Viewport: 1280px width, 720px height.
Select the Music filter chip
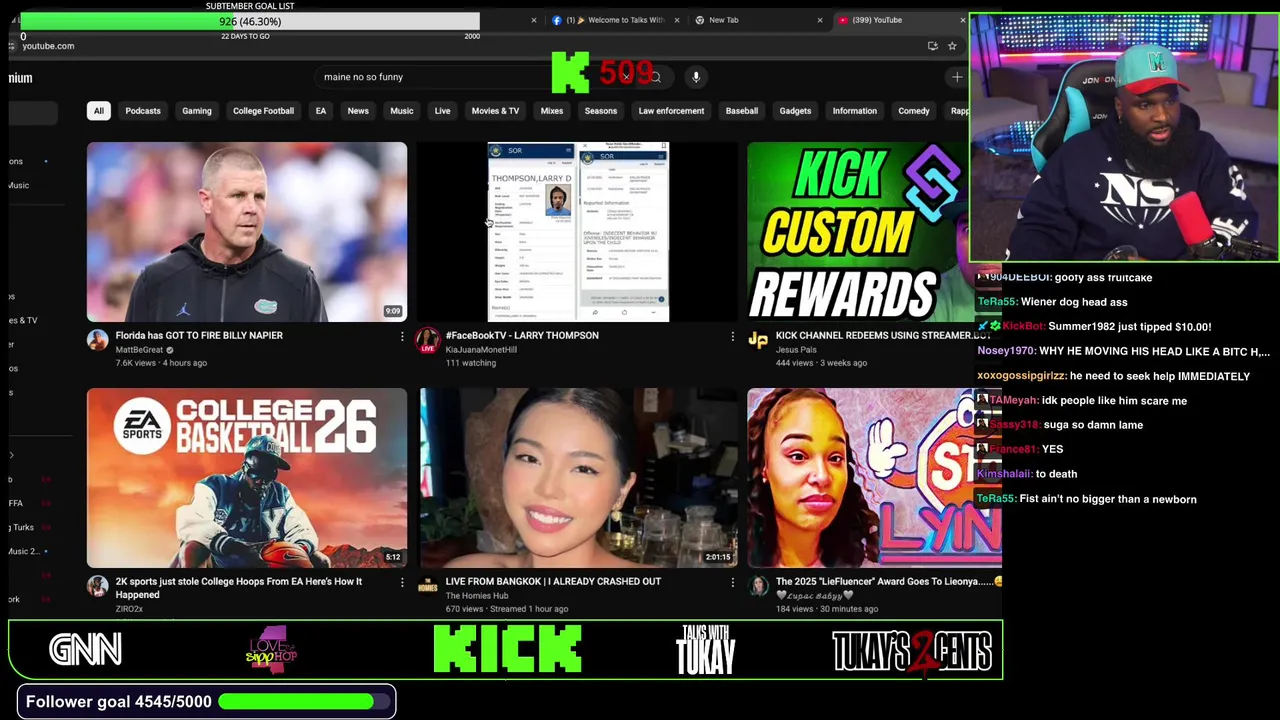[402, 111]
